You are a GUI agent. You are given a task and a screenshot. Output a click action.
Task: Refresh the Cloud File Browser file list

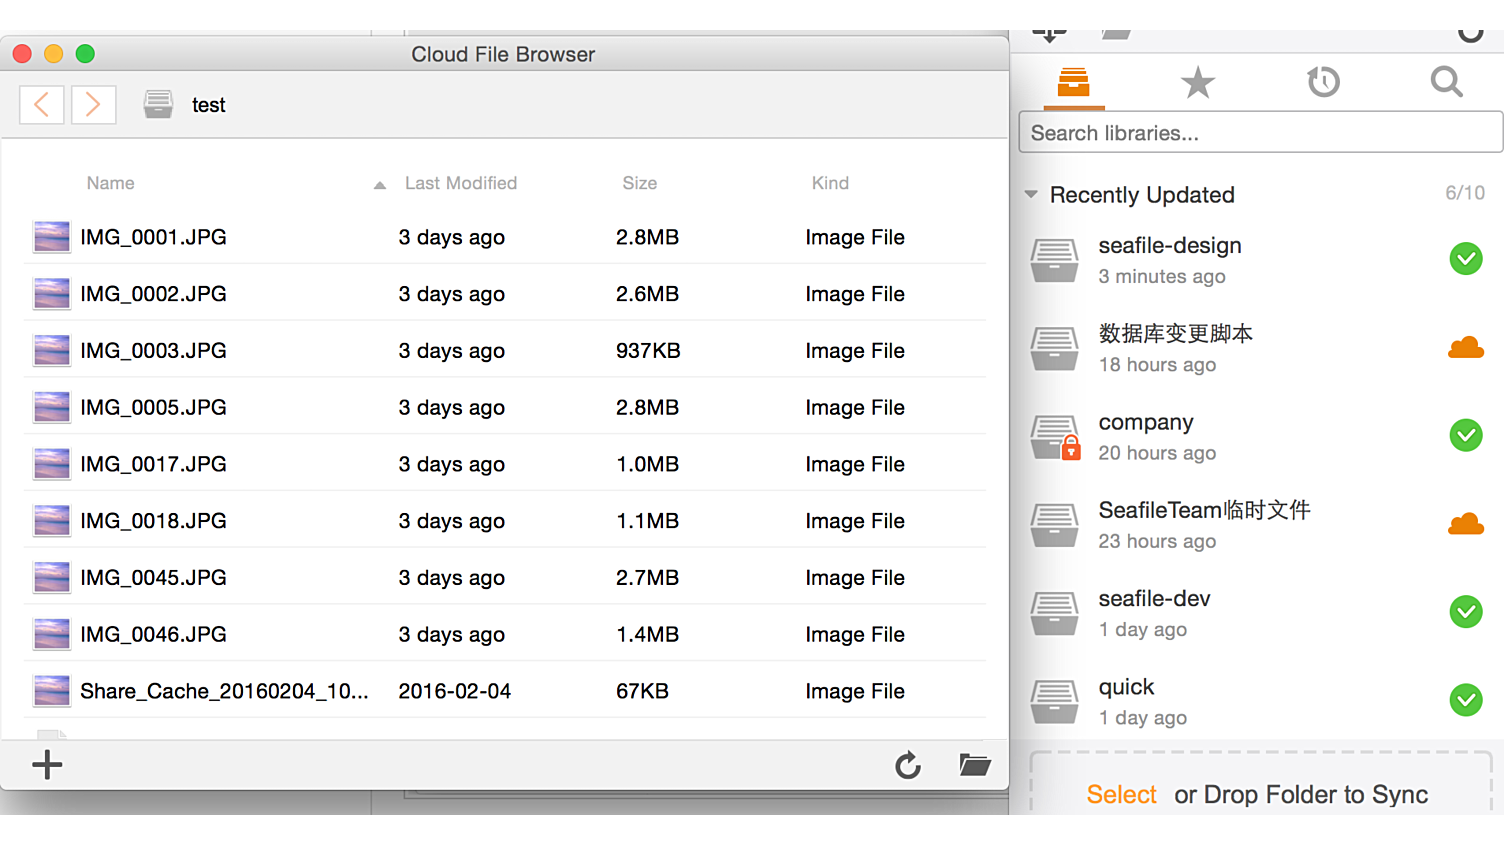pyautogui.click(x=908, y=765)
